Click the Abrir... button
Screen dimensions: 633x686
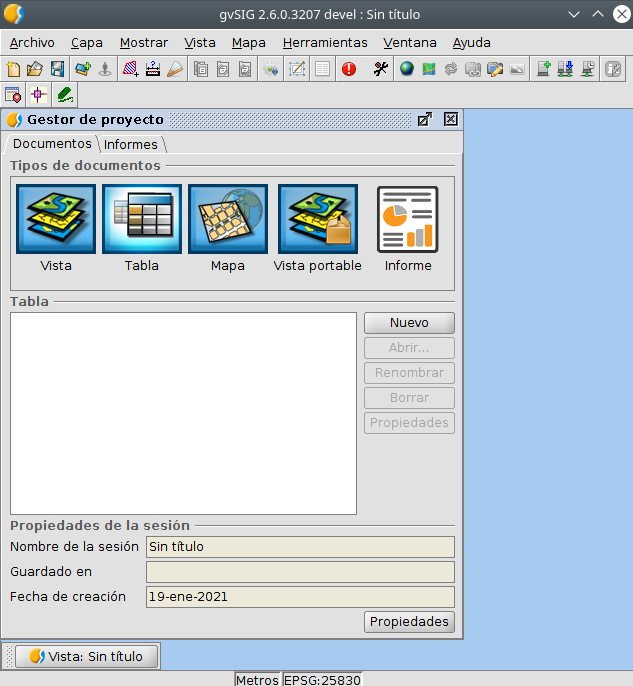coord(409,348)
